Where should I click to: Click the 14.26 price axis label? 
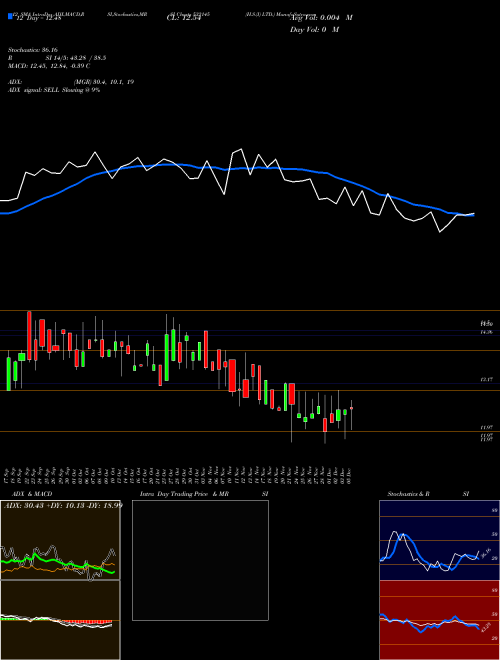coord(487,332)
